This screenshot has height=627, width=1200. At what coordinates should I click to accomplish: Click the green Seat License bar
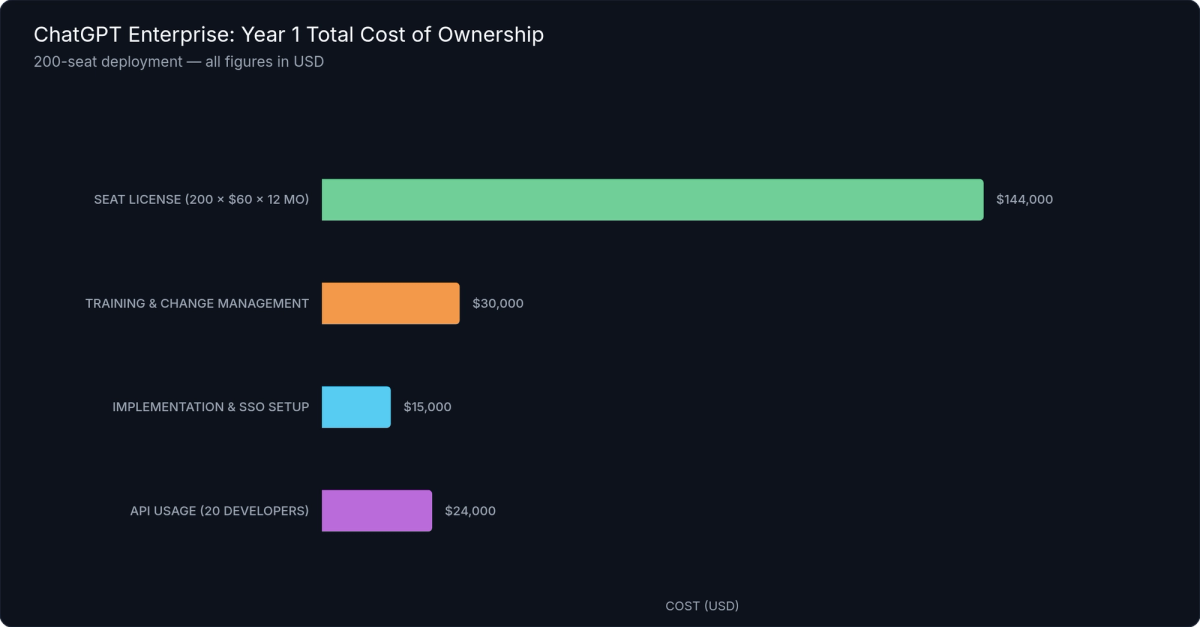point(650,199)
